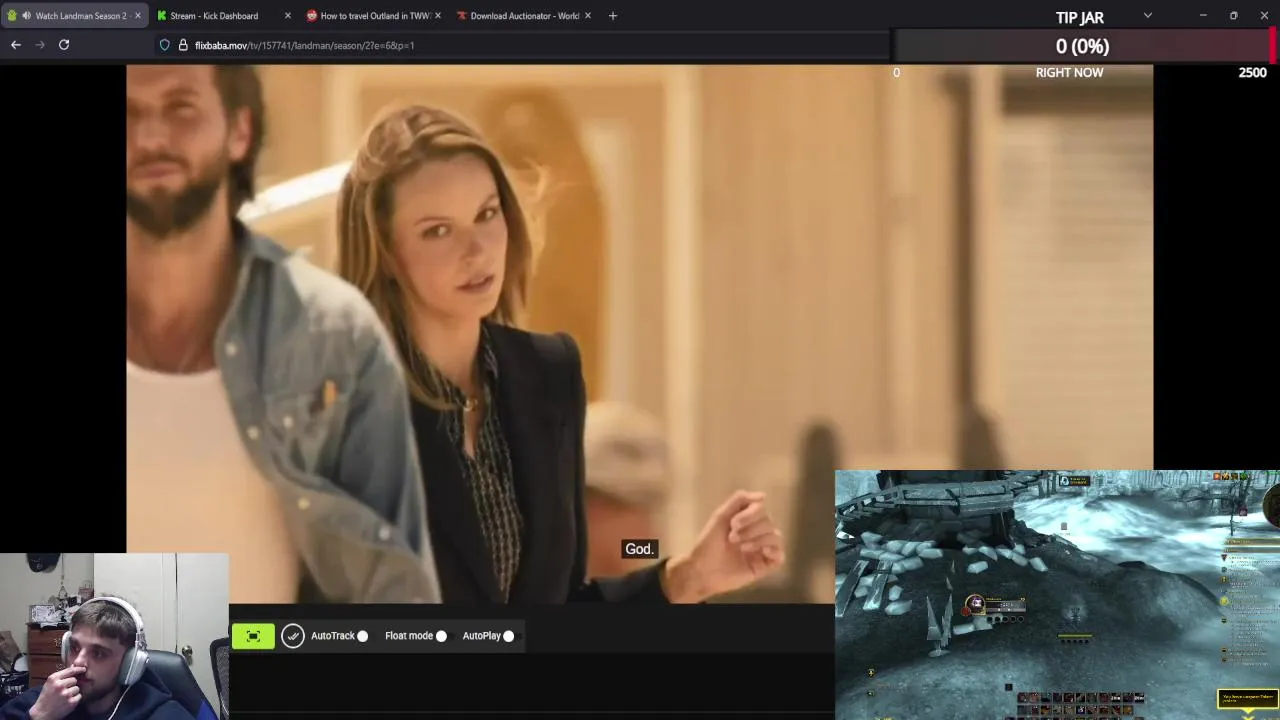Image resolution: width=1280 pixels, height=720 pixels.
Task: Click the browser forward arrow
Action: coord(40,45)
